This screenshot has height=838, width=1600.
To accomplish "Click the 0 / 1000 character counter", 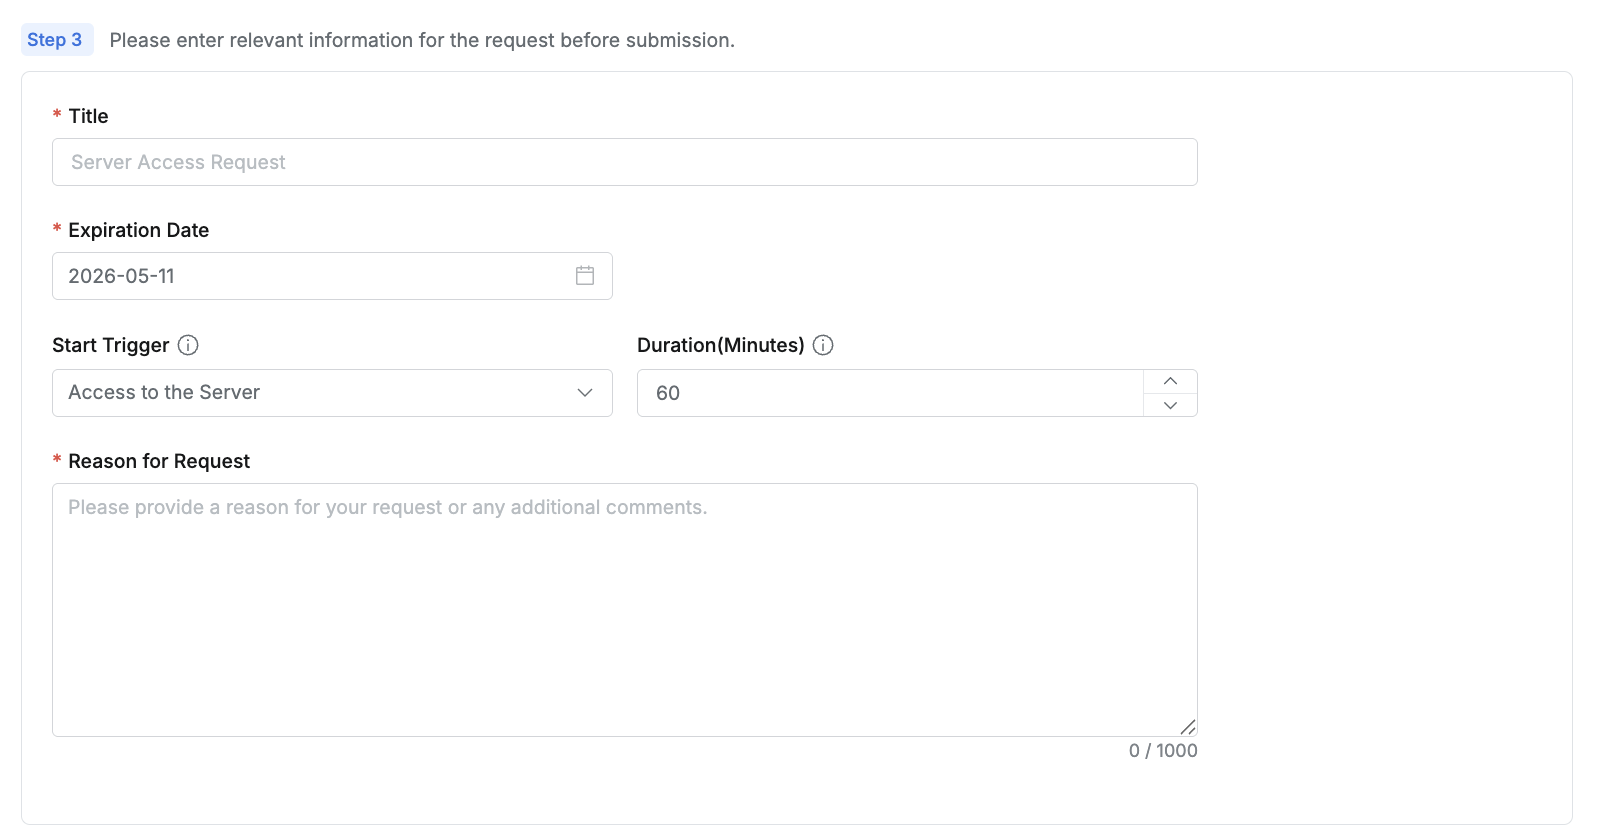I will pos(1162,751).
